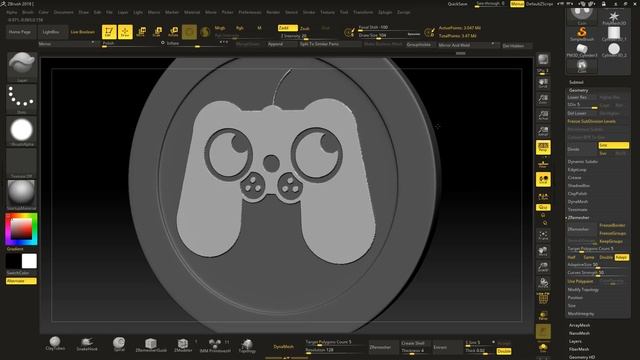Select the PolyMesh3D star tool
The width and height of the screenshot is (640, 360).
click(x=613, y=18)
